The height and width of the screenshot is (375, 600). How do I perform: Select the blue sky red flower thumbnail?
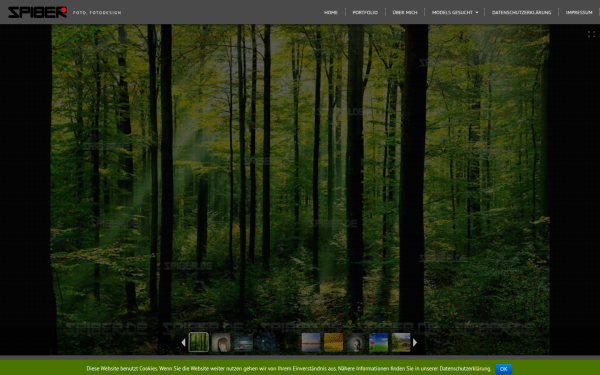click(x=378, y=342)
